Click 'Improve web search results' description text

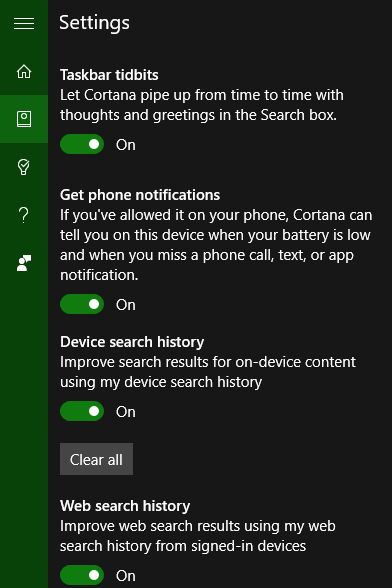pyautogui.click(x=198, y=536)
